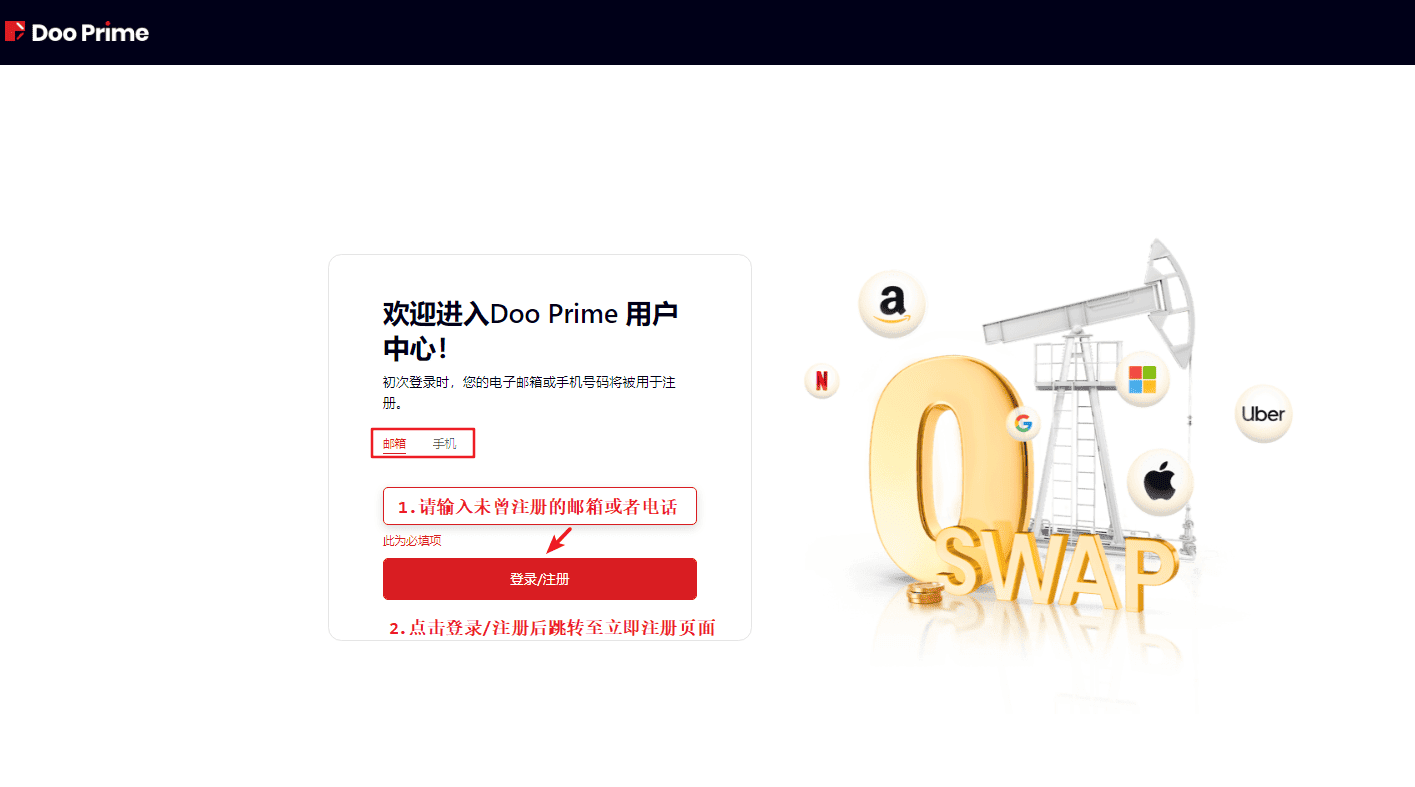Click the Apple logo bubble
The width and height of the screenshot is (1415, 787).
pyautogui.click(x=1160, y=482)
